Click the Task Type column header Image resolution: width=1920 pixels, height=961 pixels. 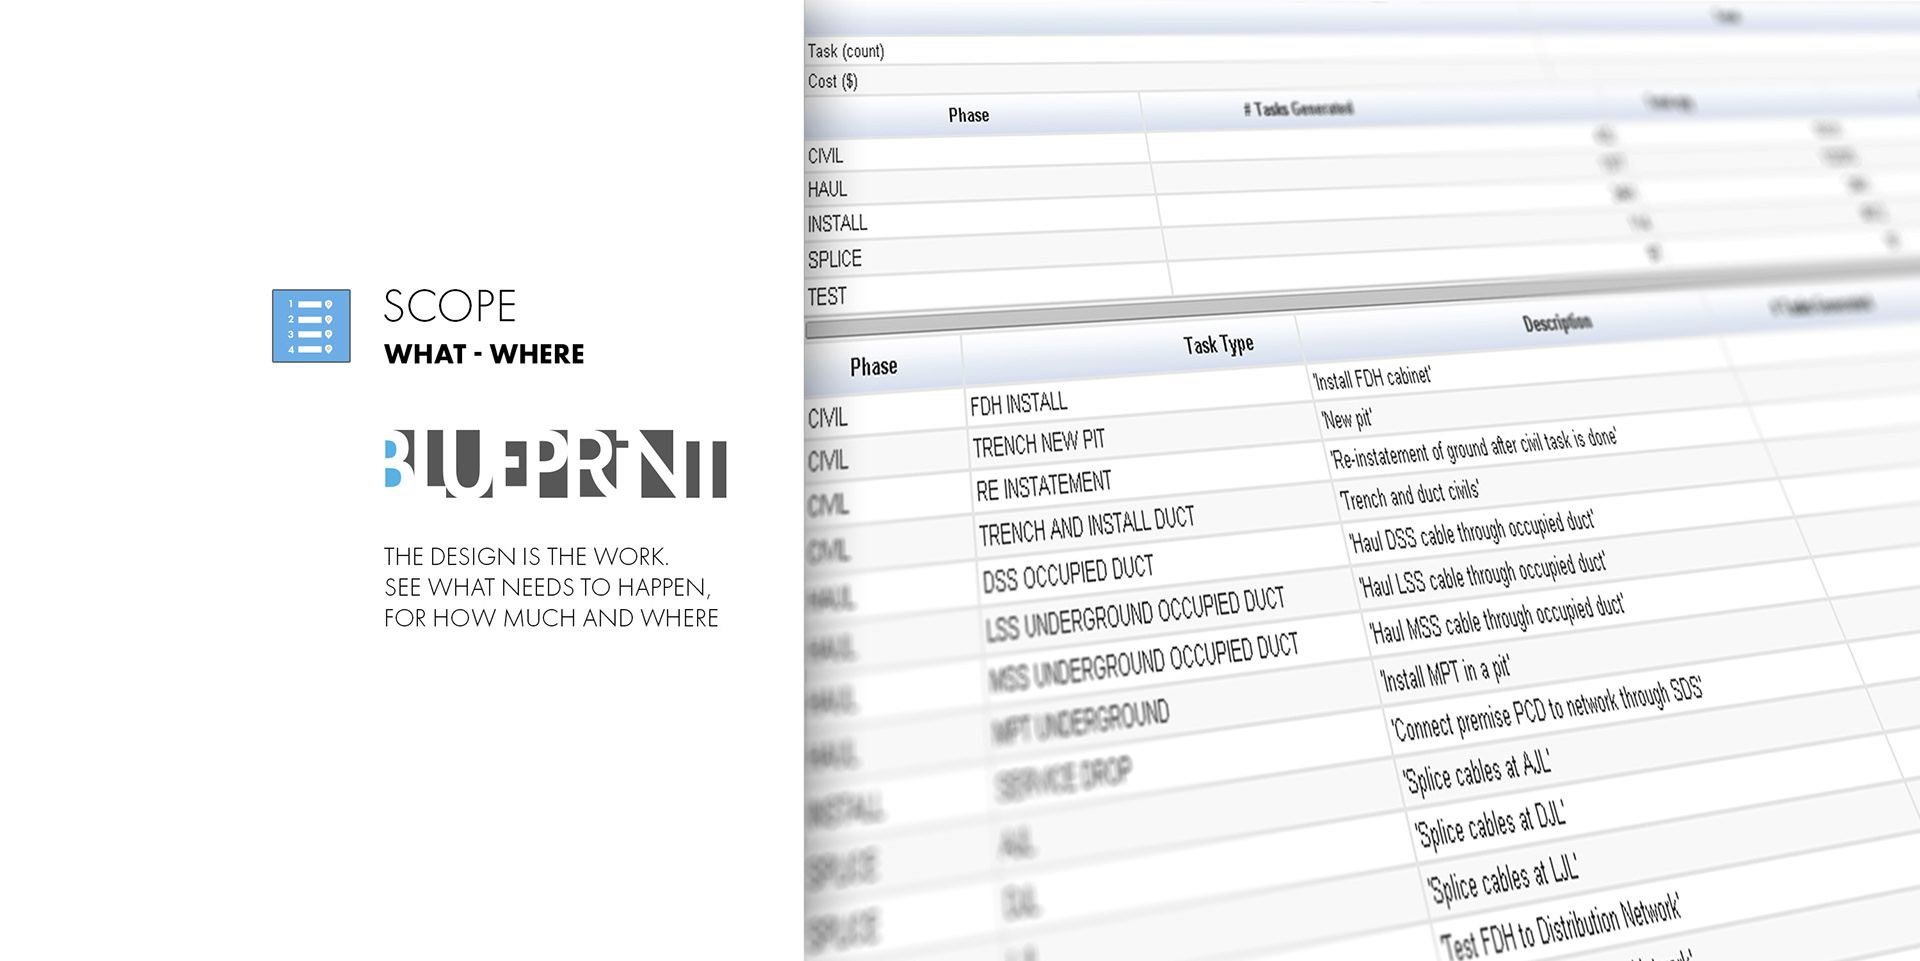point(1218,345)
